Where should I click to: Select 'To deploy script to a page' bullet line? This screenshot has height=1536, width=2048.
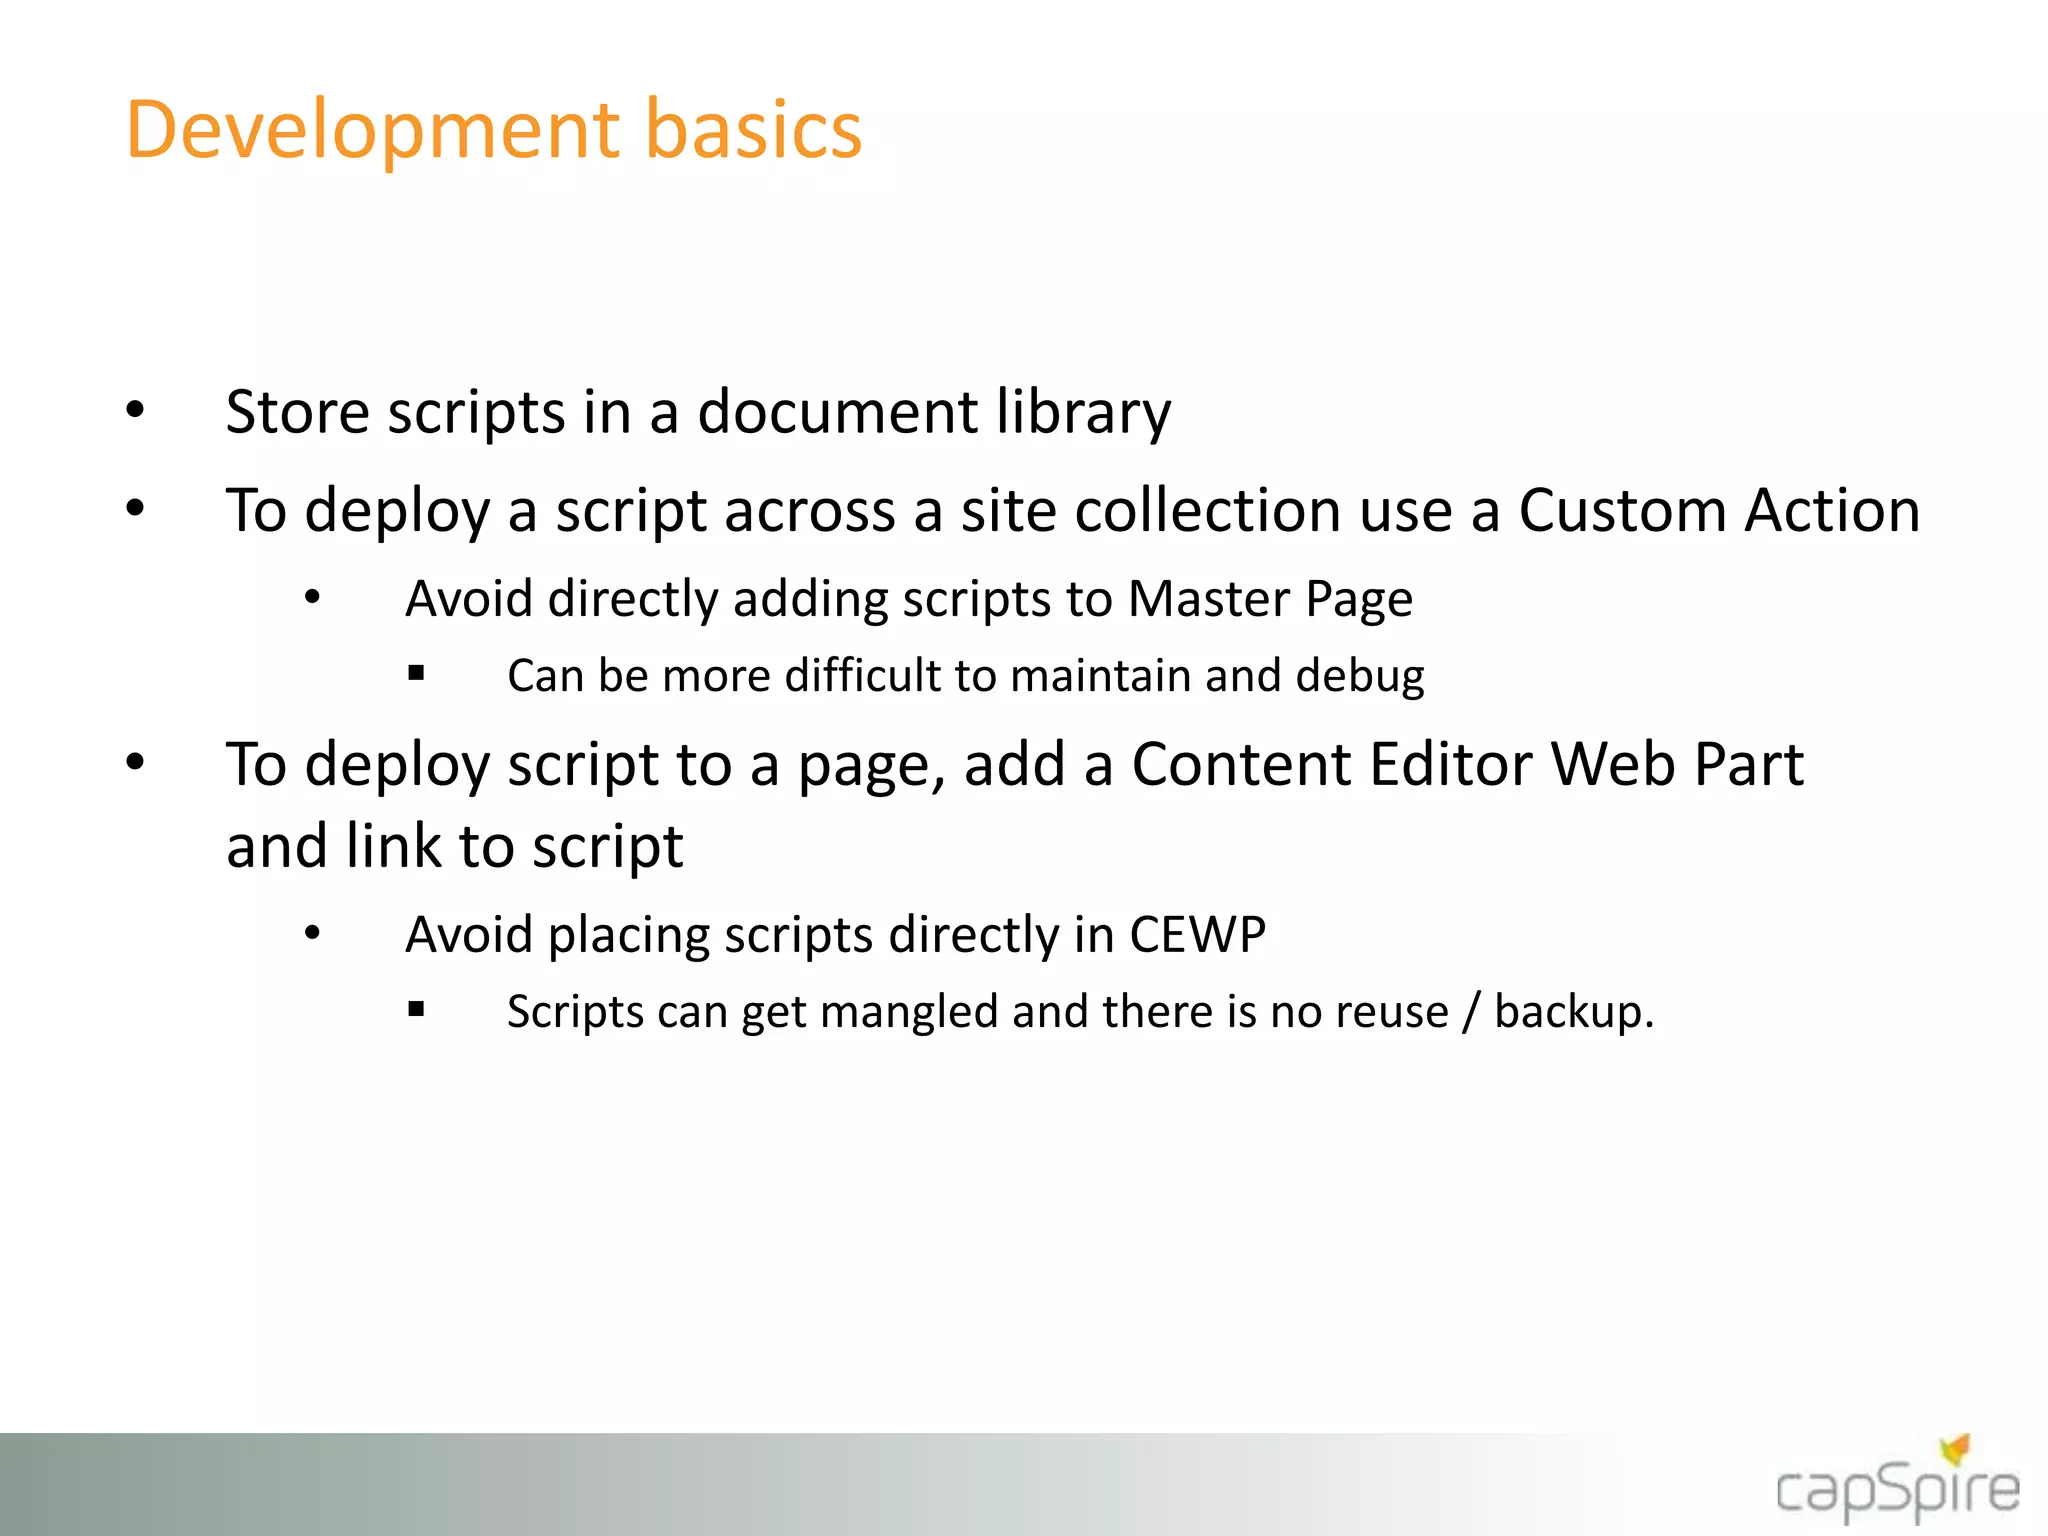pos(1015,765)
